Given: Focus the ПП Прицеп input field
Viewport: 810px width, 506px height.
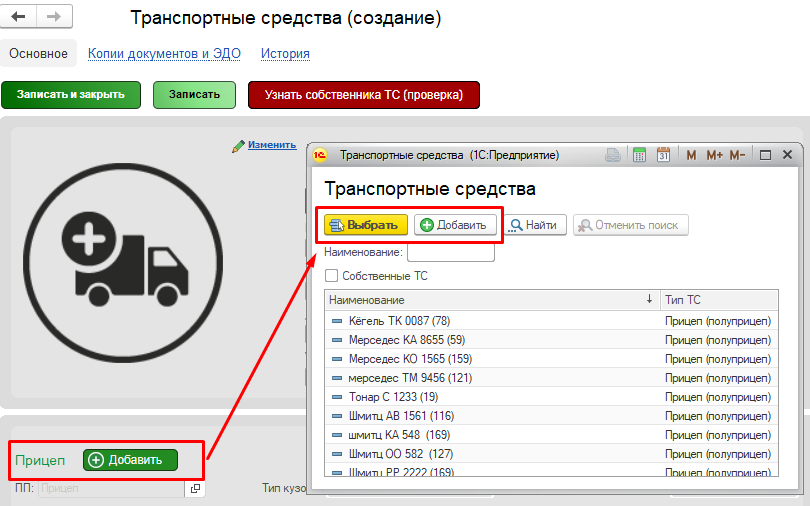Looking at the screenshot, I should click(111, 488).
